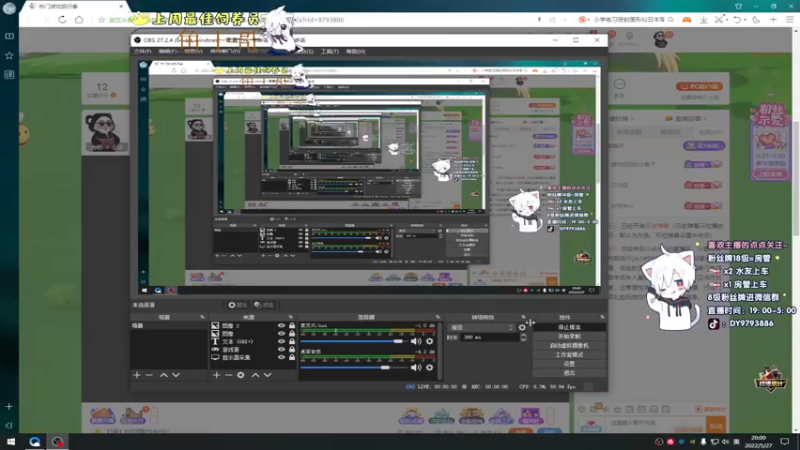The width and height of the screenshot is (800, 450).
Task: Bookmark the page with the star icon
Action: 102,20
